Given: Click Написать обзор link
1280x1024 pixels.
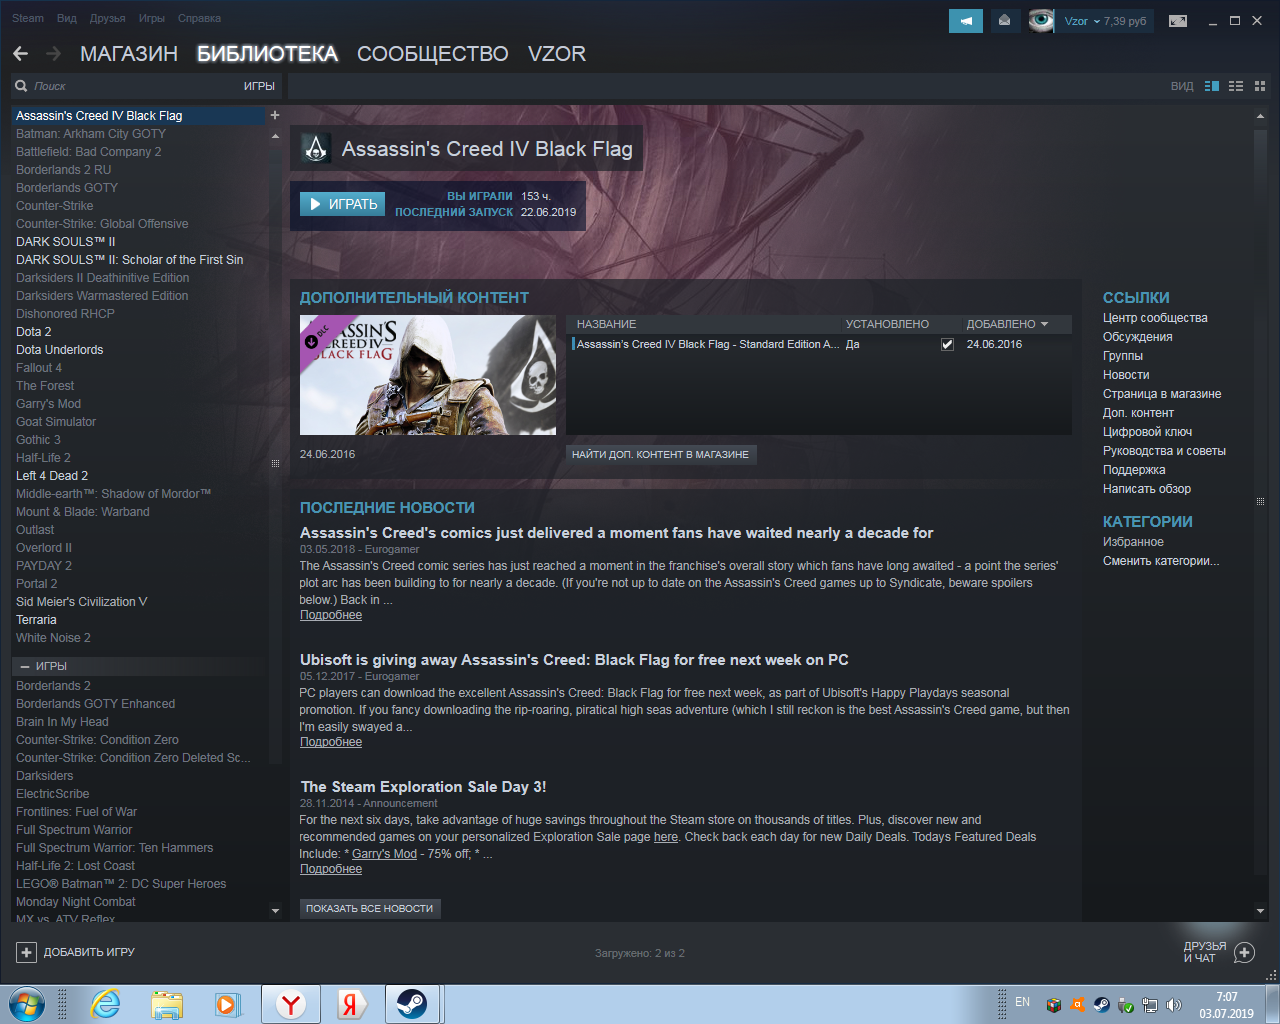Looking at the screenshot, I should 1147,489.
